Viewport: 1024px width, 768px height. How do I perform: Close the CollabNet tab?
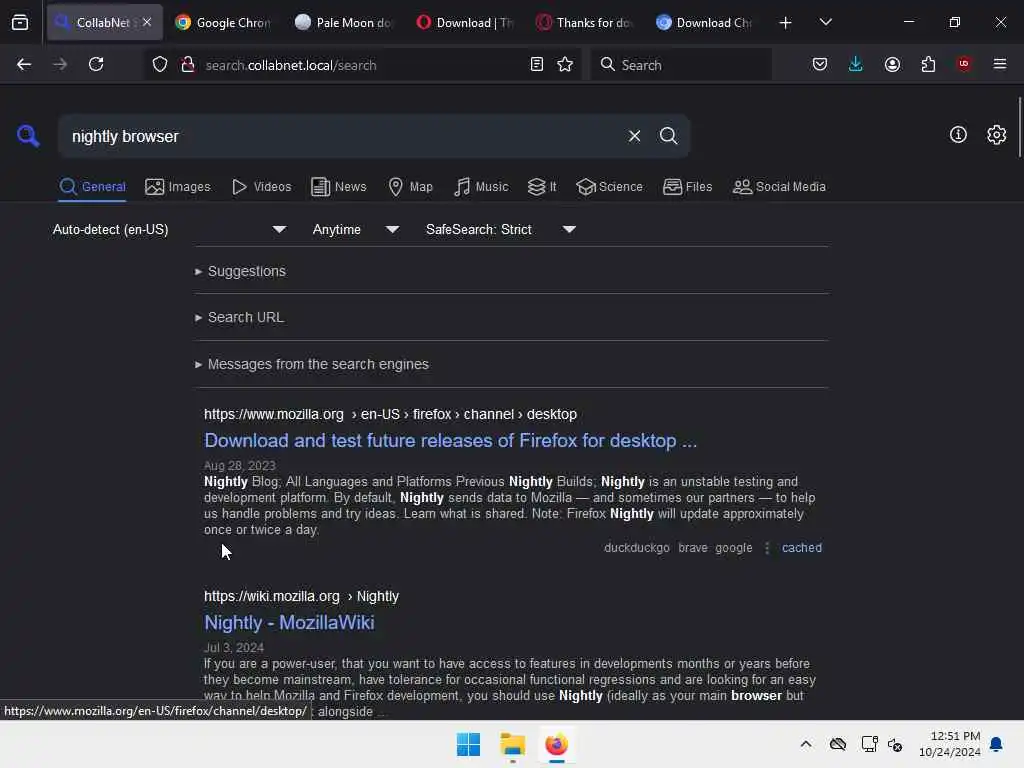[147, 22]
